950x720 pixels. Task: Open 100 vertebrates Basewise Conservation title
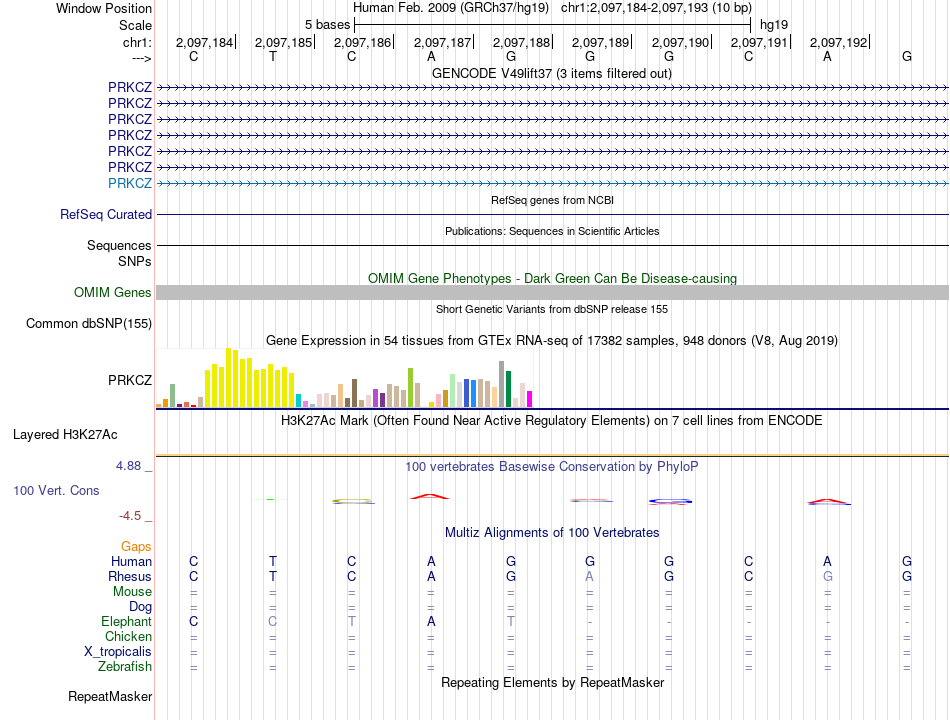[x=552, y=467]
